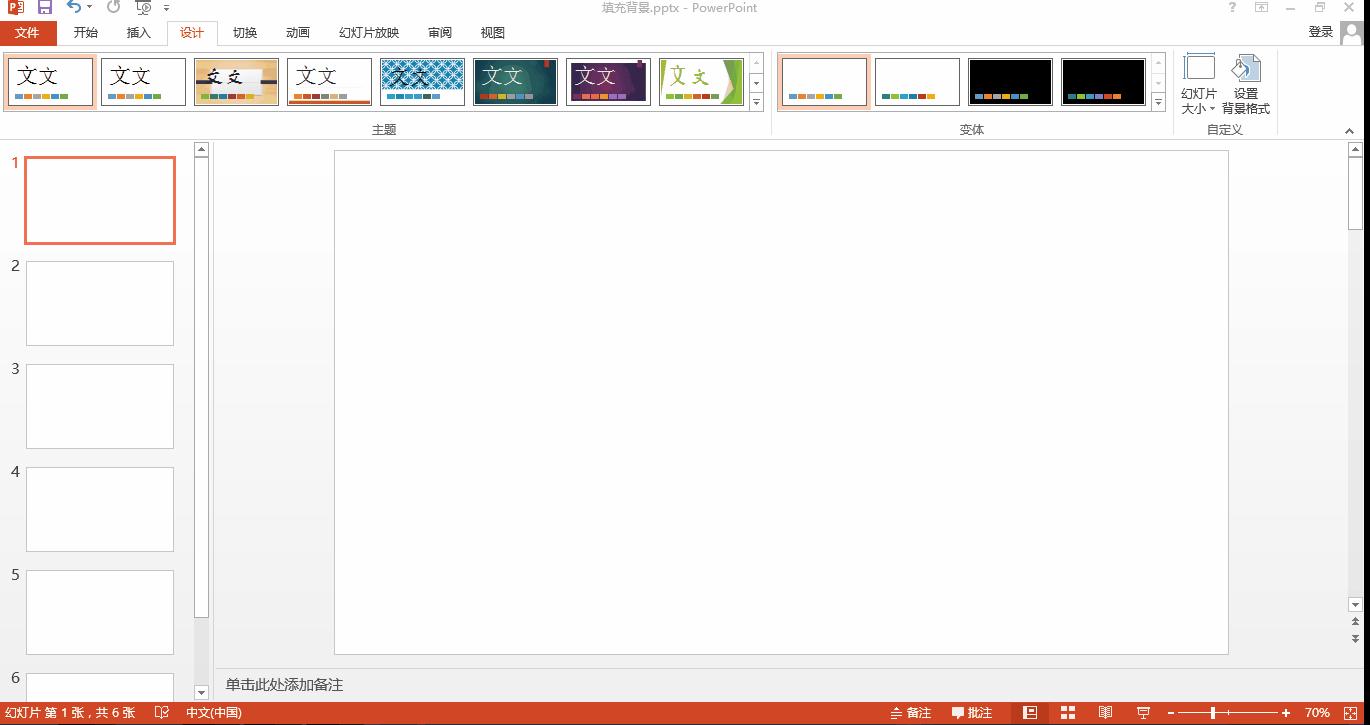Image resolution: width=1370 pixels, height=725 pixels.
Task: Toggle the Comments (批注) pane
Action: (972, 713)
